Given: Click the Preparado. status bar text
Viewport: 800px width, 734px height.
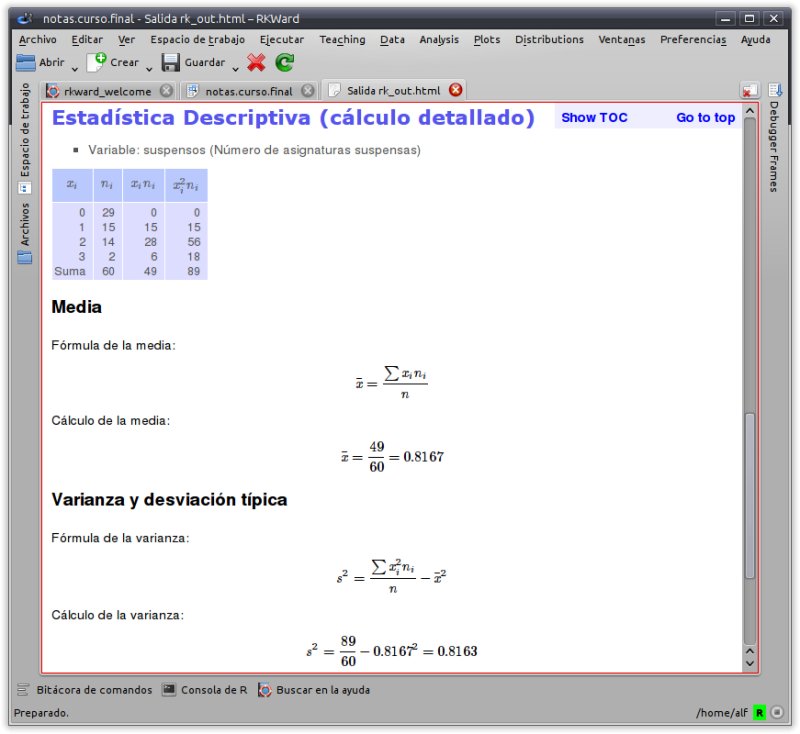Looking at the screenshot, I should (41, 713).
